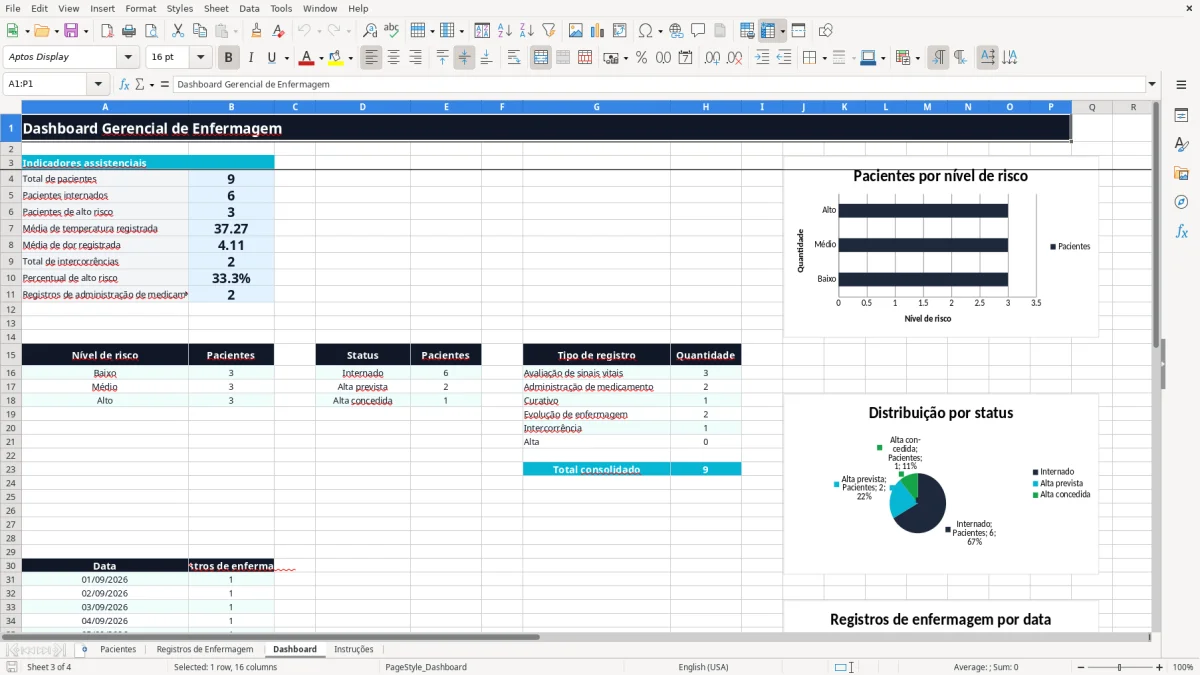Expand Name Box dropdown
The image size is (1200, 675).
98,84
